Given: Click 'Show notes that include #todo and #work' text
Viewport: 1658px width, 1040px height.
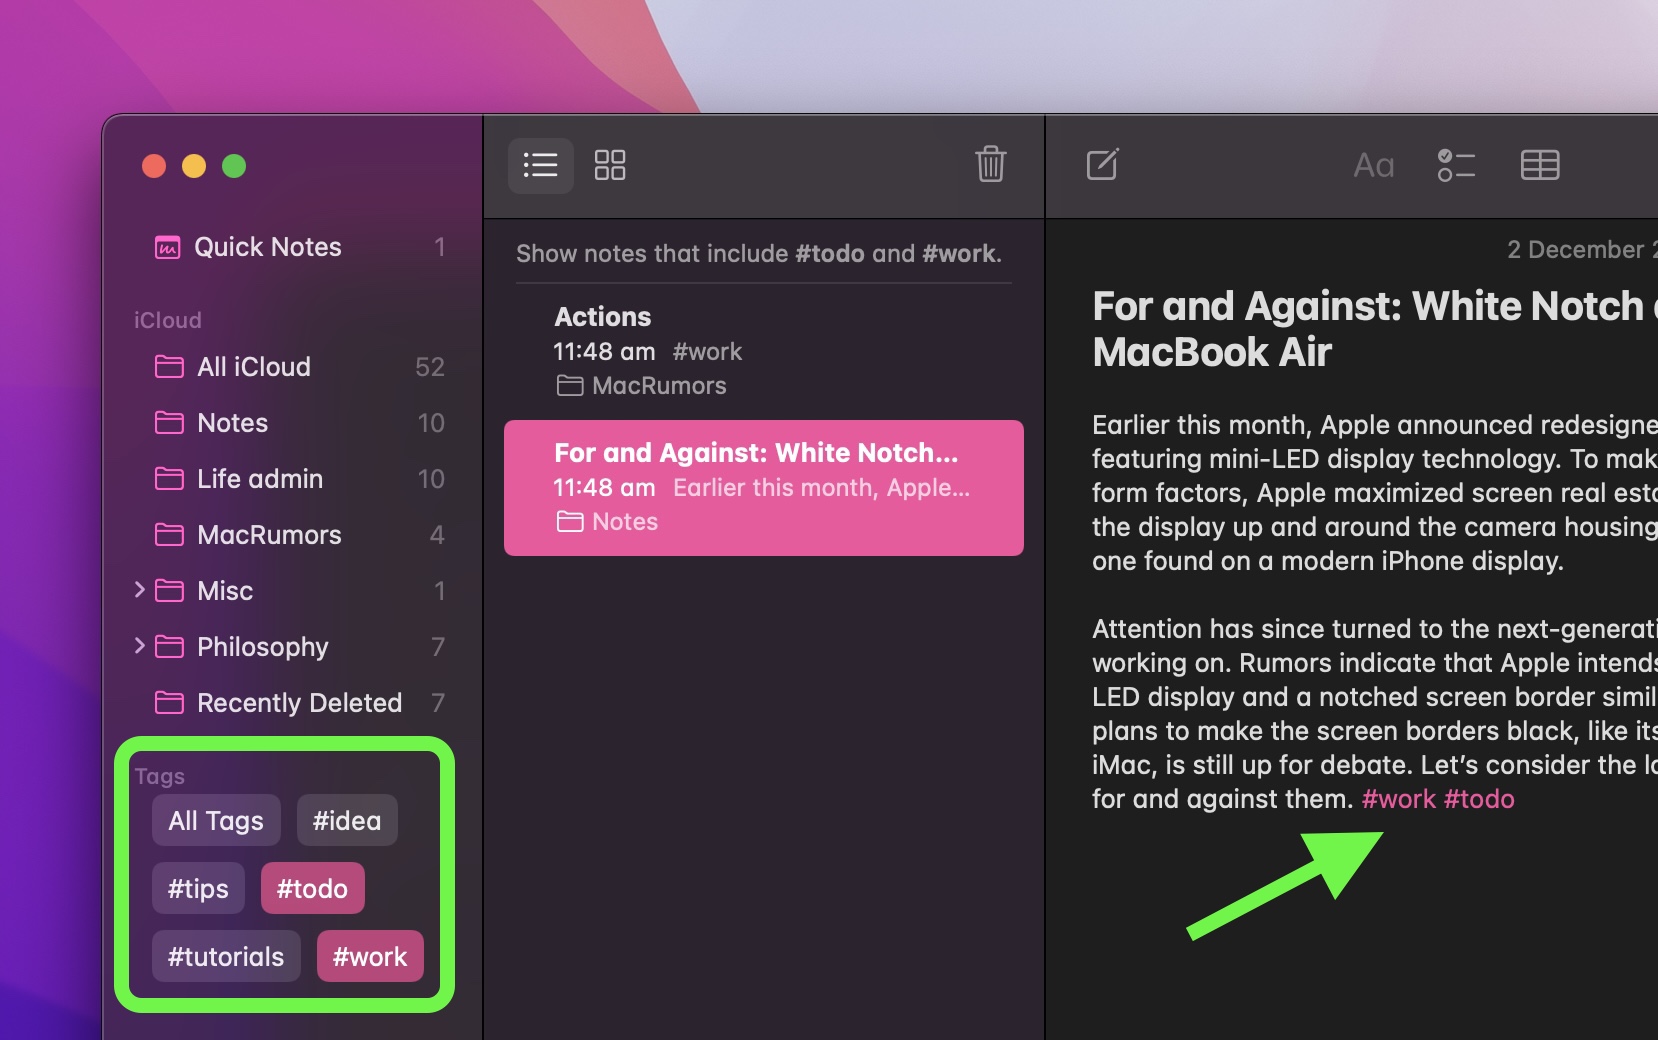Looking at the screenshot, I should pos(759,254).
